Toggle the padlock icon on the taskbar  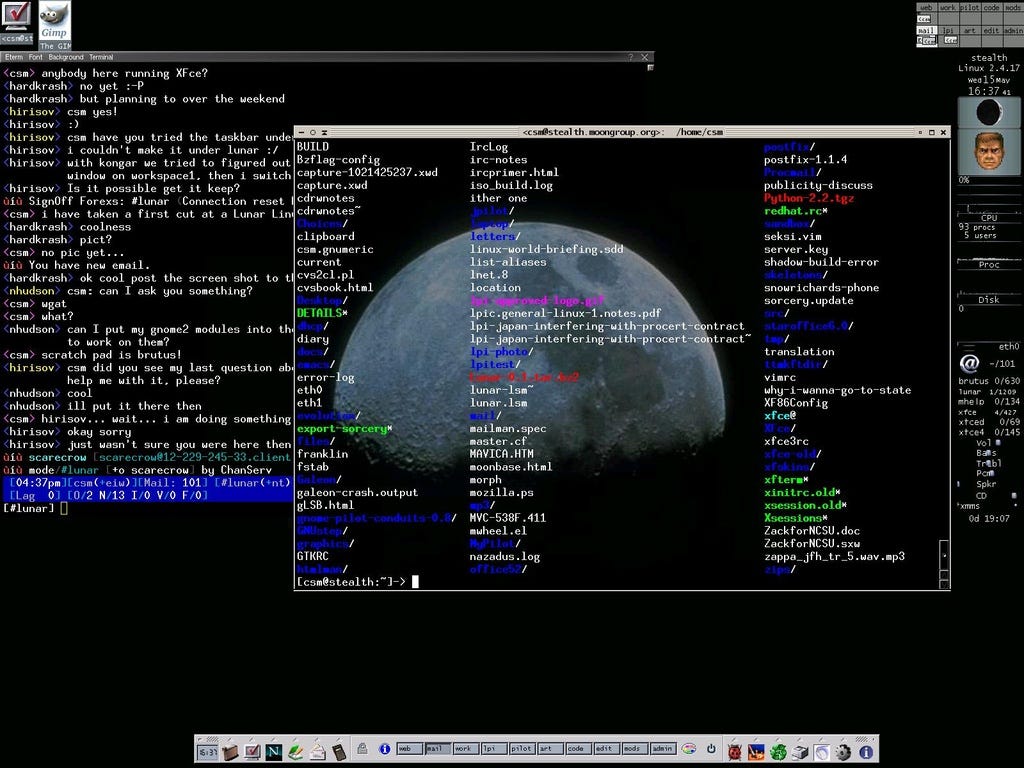point(361,751)
